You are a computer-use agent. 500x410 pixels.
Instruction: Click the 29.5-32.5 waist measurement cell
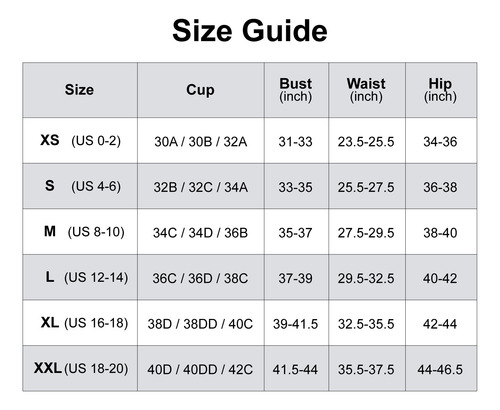coord(367,278)
